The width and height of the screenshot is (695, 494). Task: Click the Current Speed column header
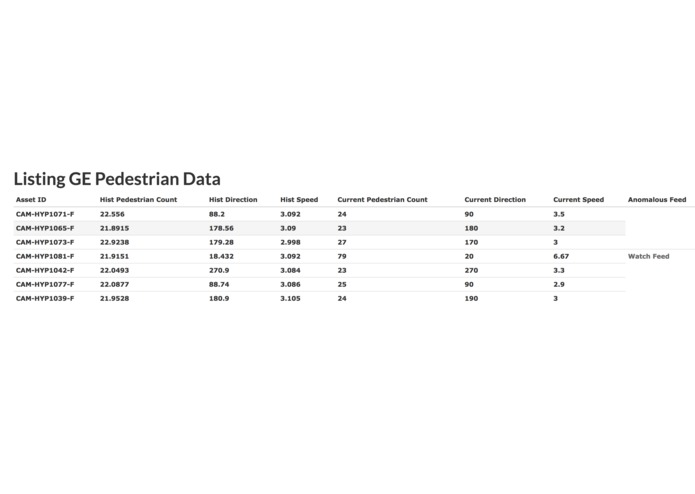tap(578, 199)
